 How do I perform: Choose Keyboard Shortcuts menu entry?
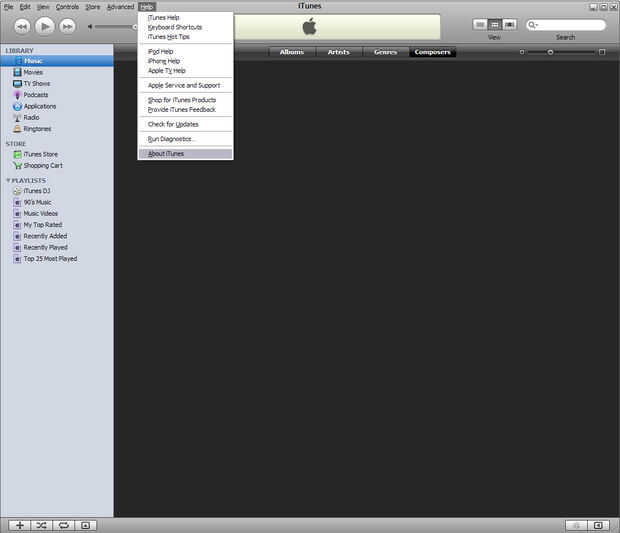[185, 27]
